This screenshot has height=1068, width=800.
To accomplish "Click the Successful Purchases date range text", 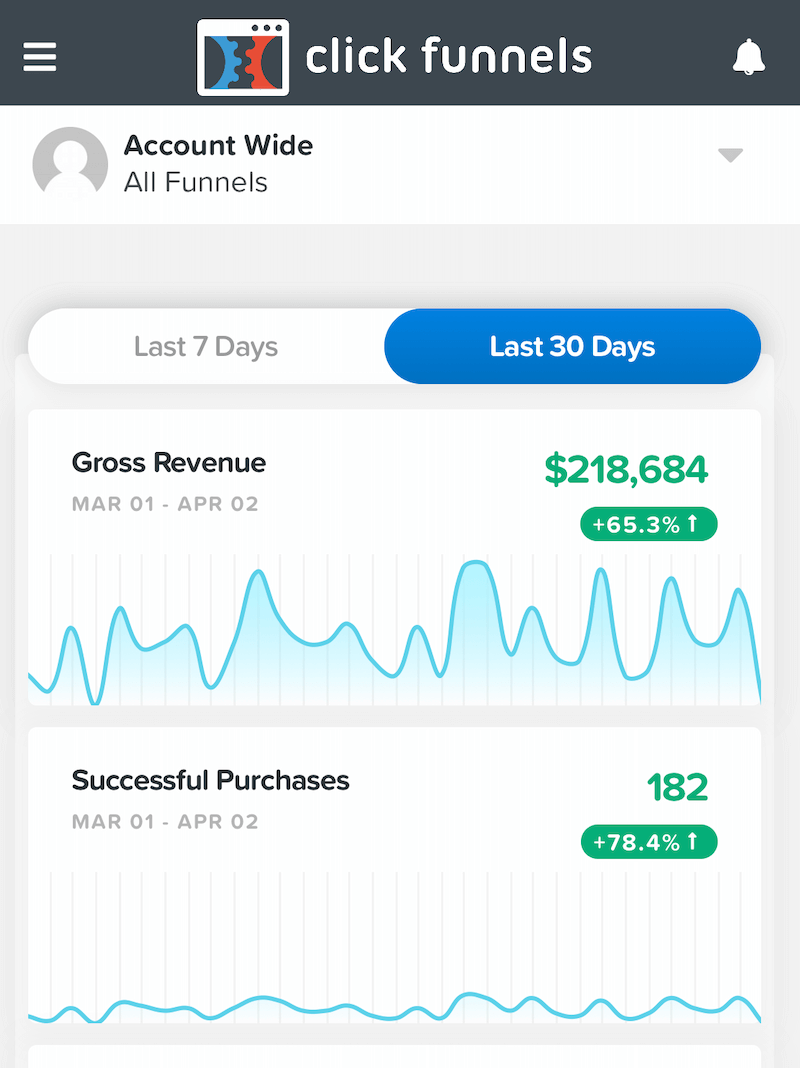I will click(x=165, y=822).
